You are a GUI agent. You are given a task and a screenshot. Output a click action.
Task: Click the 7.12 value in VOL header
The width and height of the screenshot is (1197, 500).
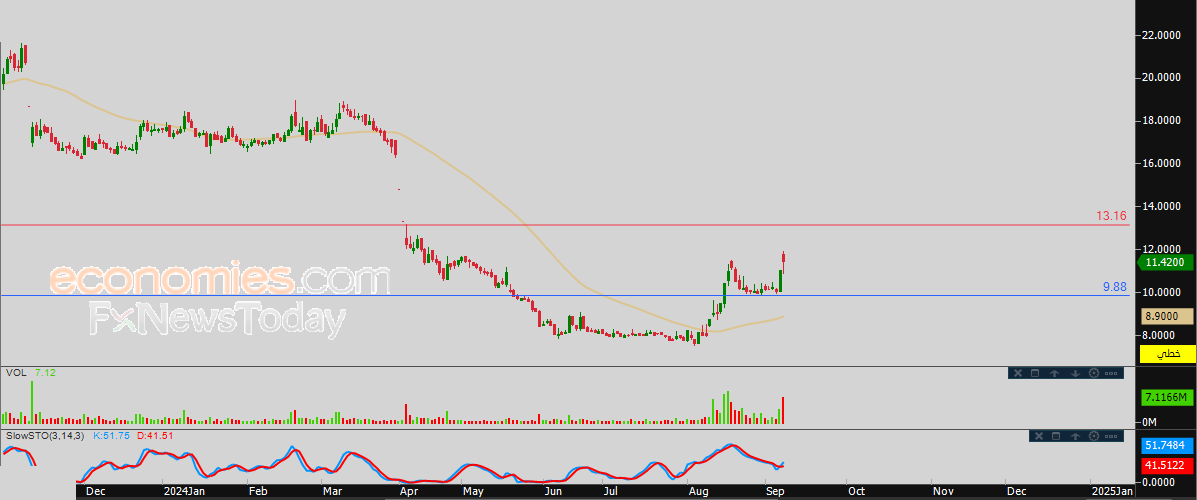coord(45,373)
